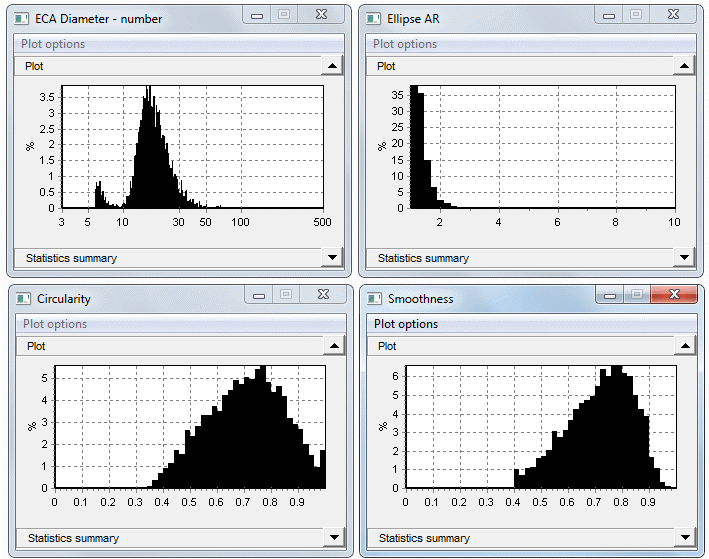The image size is (709, 559).
Task: Expand Statistics summary in Smoothness window
Action: [685, 538]
